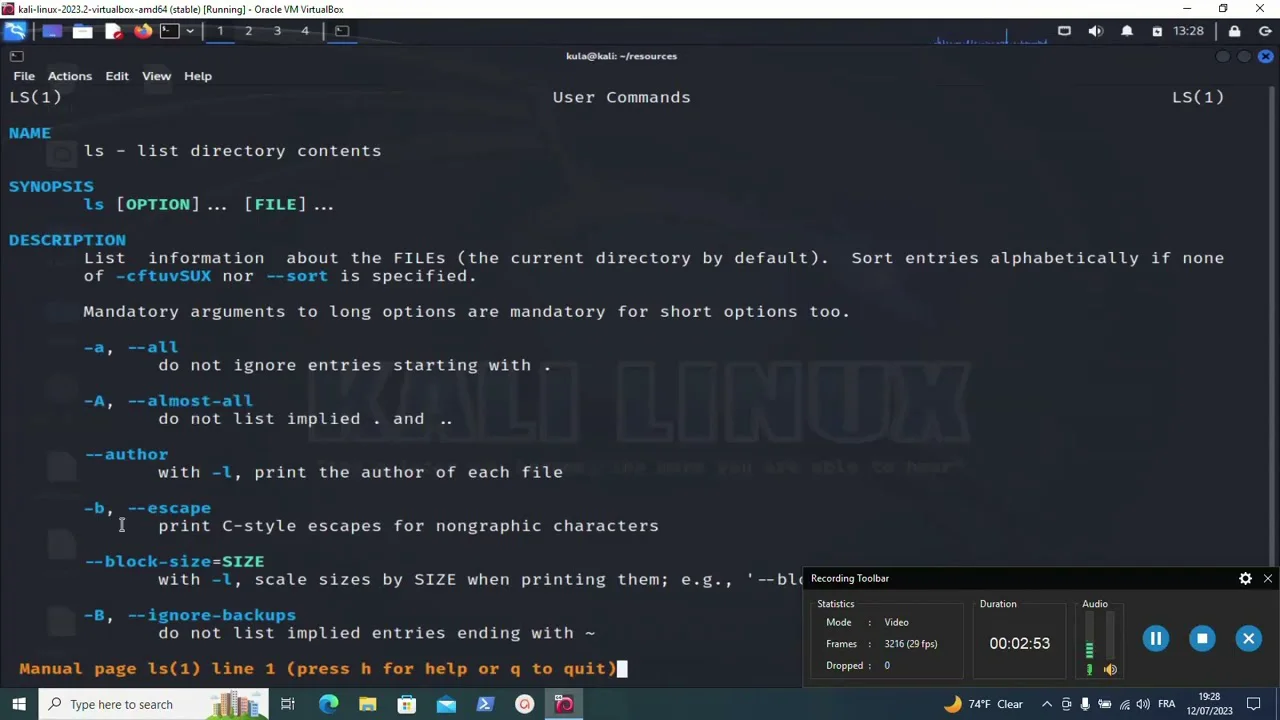Screen dimensions: 1280x720
Task: Minimize the Kali terminal window
Action: click(x=1222, y=56)
